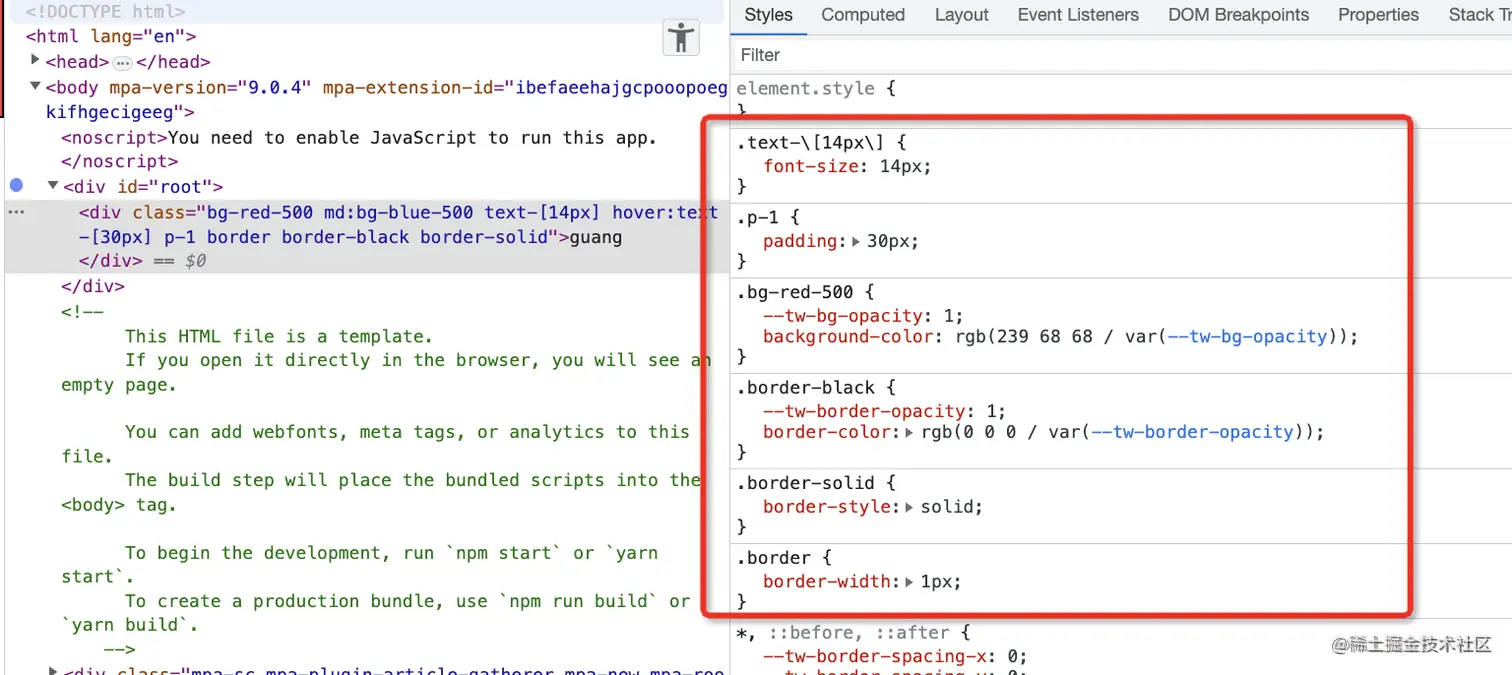Click the background-color property name
Viewport: 1512px width, 675px height.
tap(846, 337)
